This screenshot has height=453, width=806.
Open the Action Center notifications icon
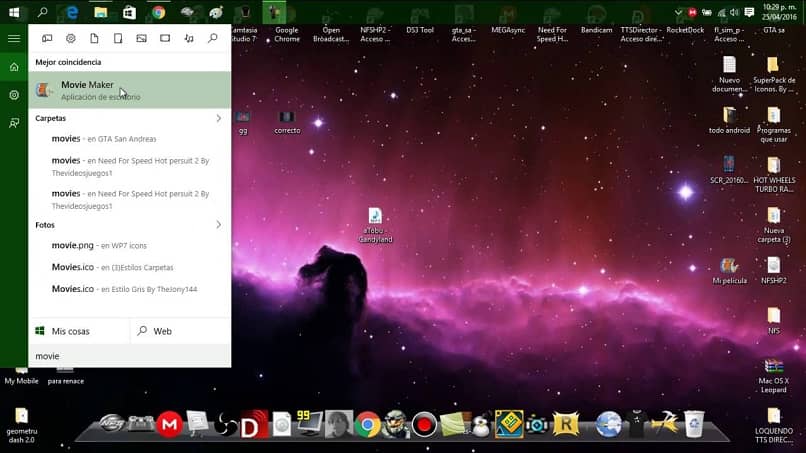point(749,12)
